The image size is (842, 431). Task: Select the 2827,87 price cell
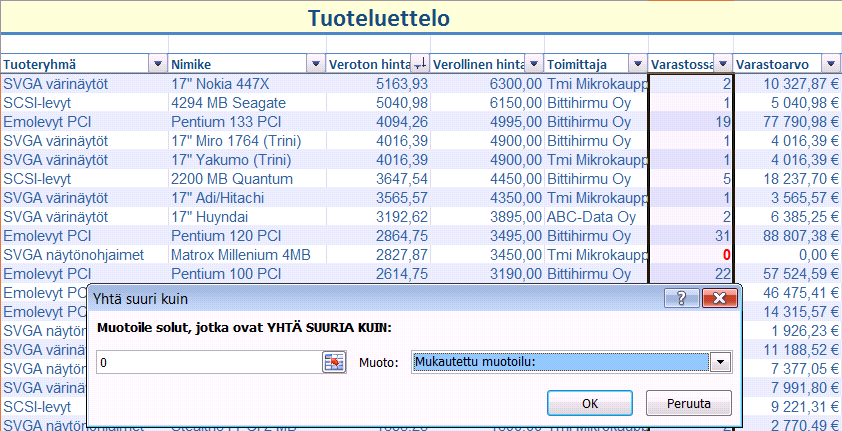point(379,255)
